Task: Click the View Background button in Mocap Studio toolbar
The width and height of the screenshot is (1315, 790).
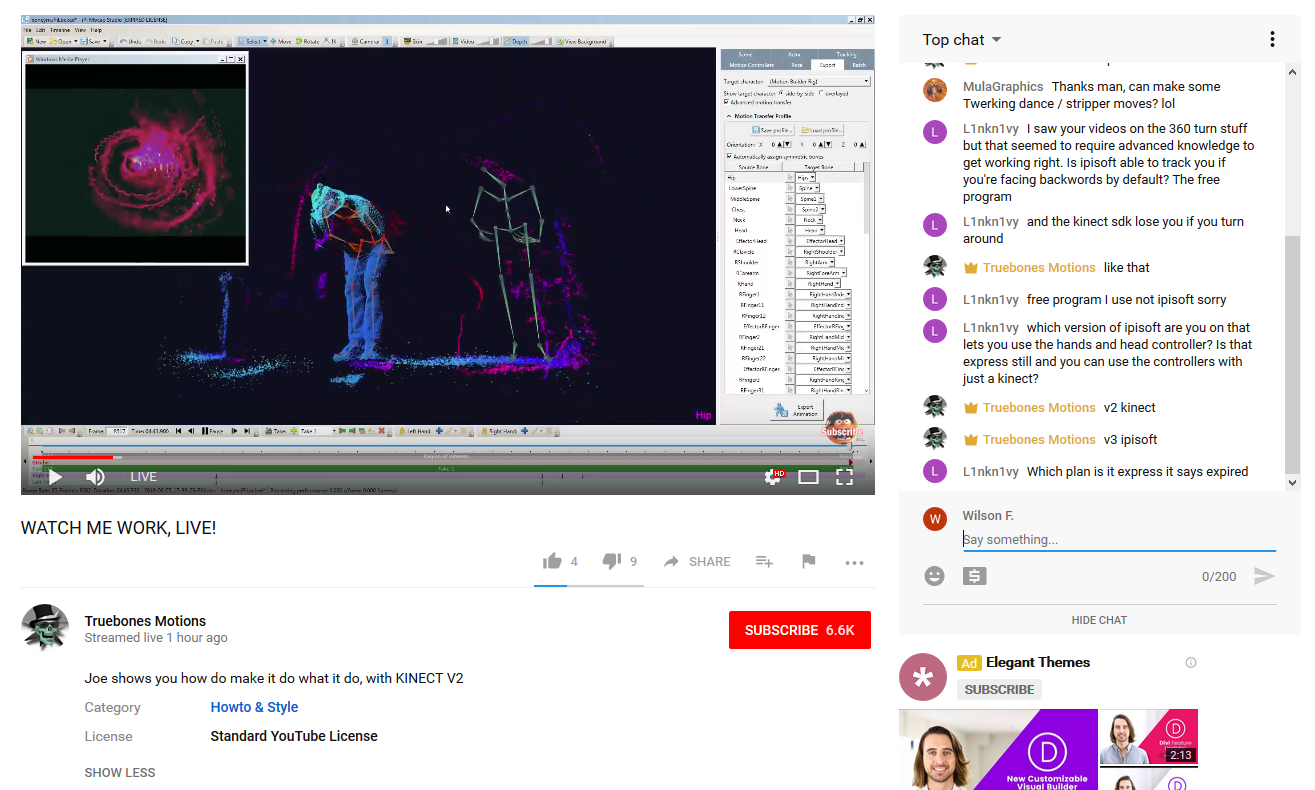Action: pos(581,41)
